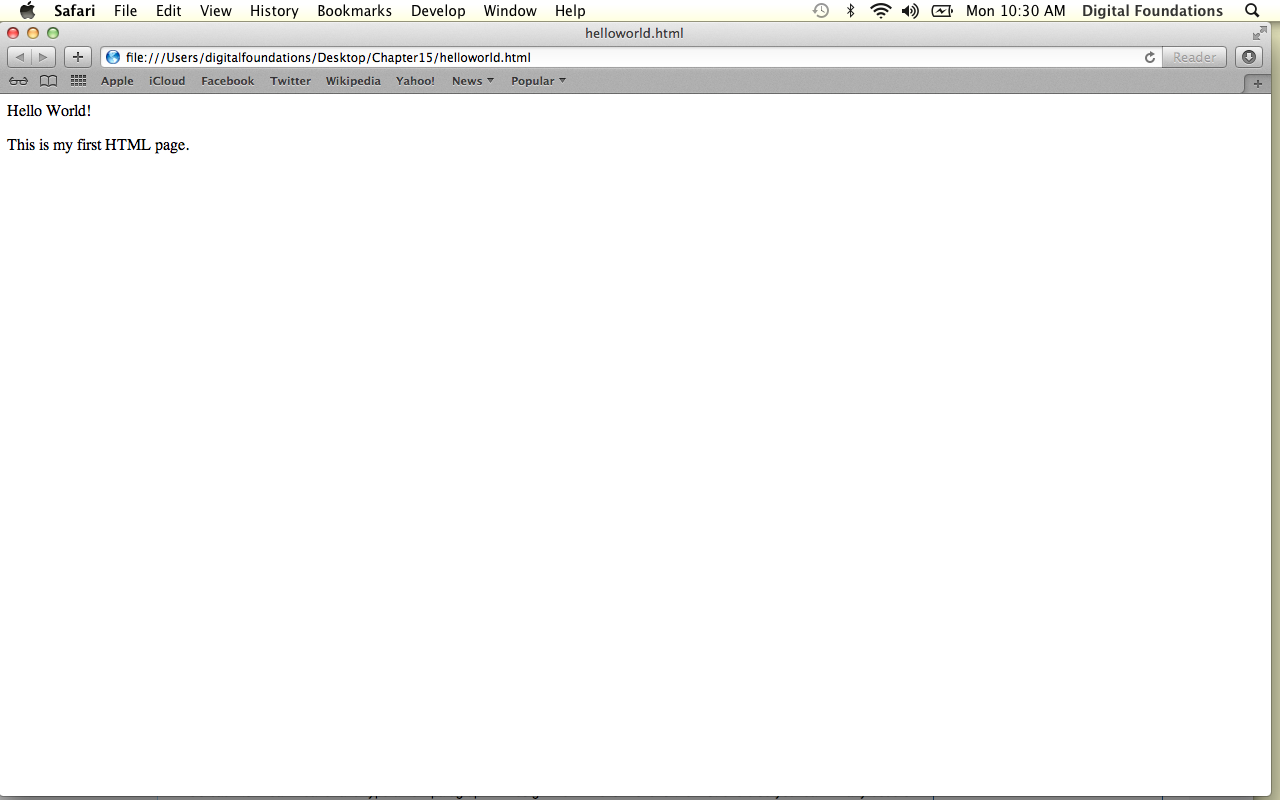1280x800 pixels.
Task: Open the volume slider control
Action: (x=910, y=11)
